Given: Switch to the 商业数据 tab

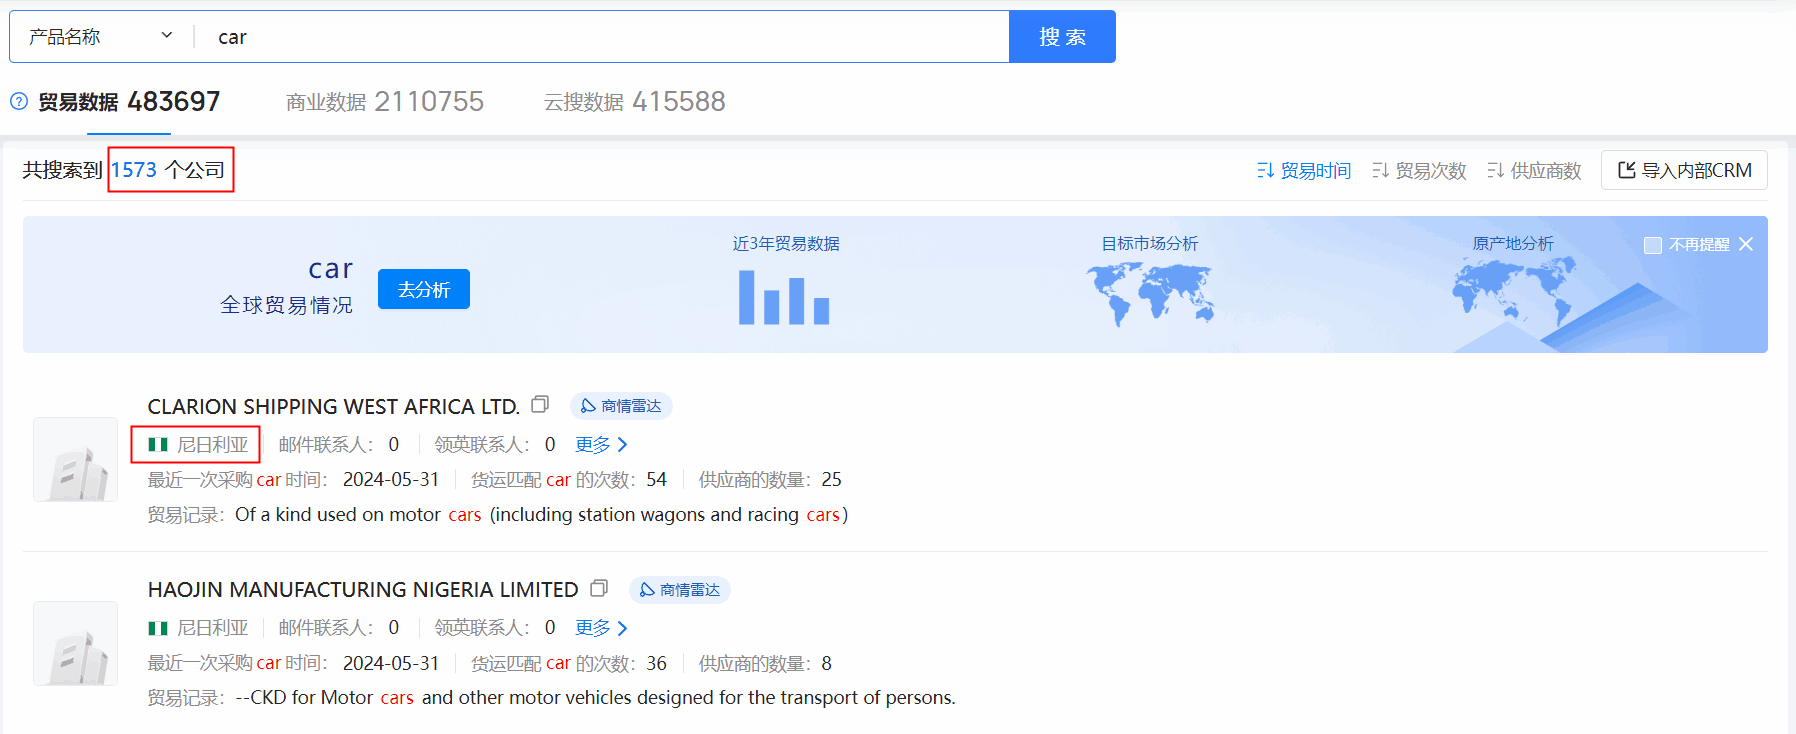Looking at the screenshot, I should coord(384,102).
